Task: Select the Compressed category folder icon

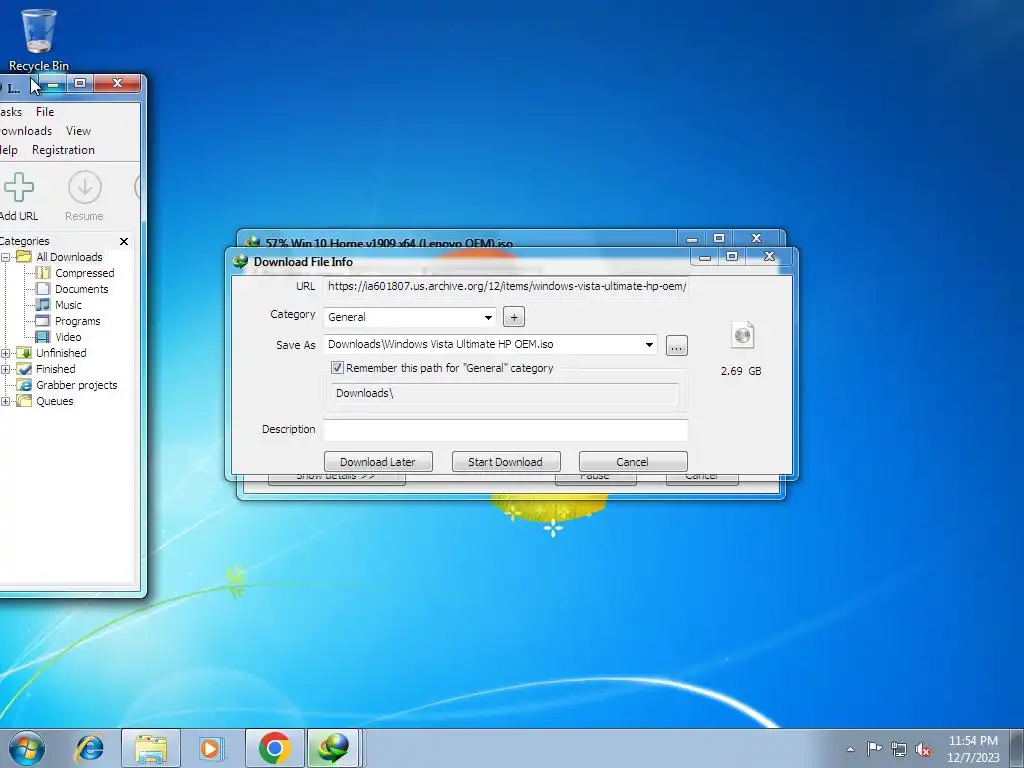Action: tap(43, 273)
